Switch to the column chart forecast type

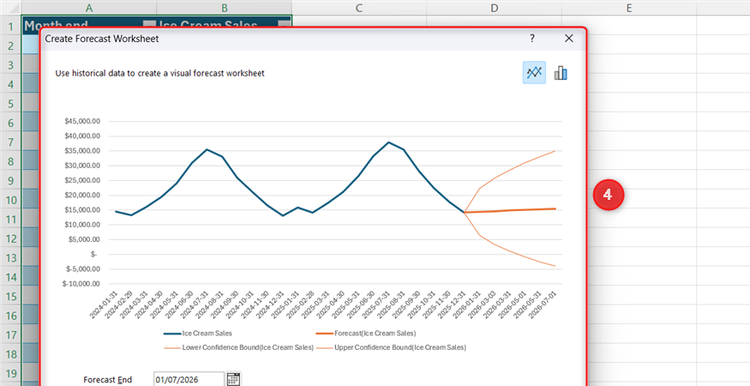click(x=561, y=73)
